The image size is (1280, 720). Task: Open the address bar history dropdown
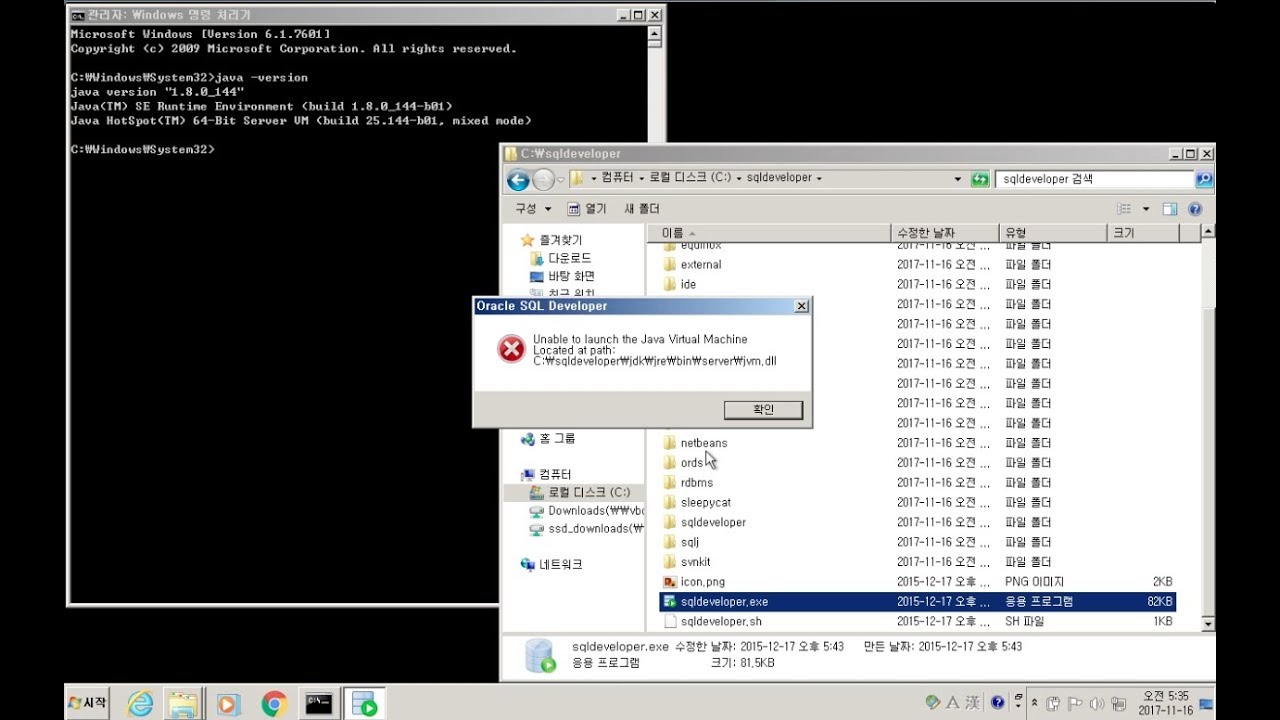(958, 179)
